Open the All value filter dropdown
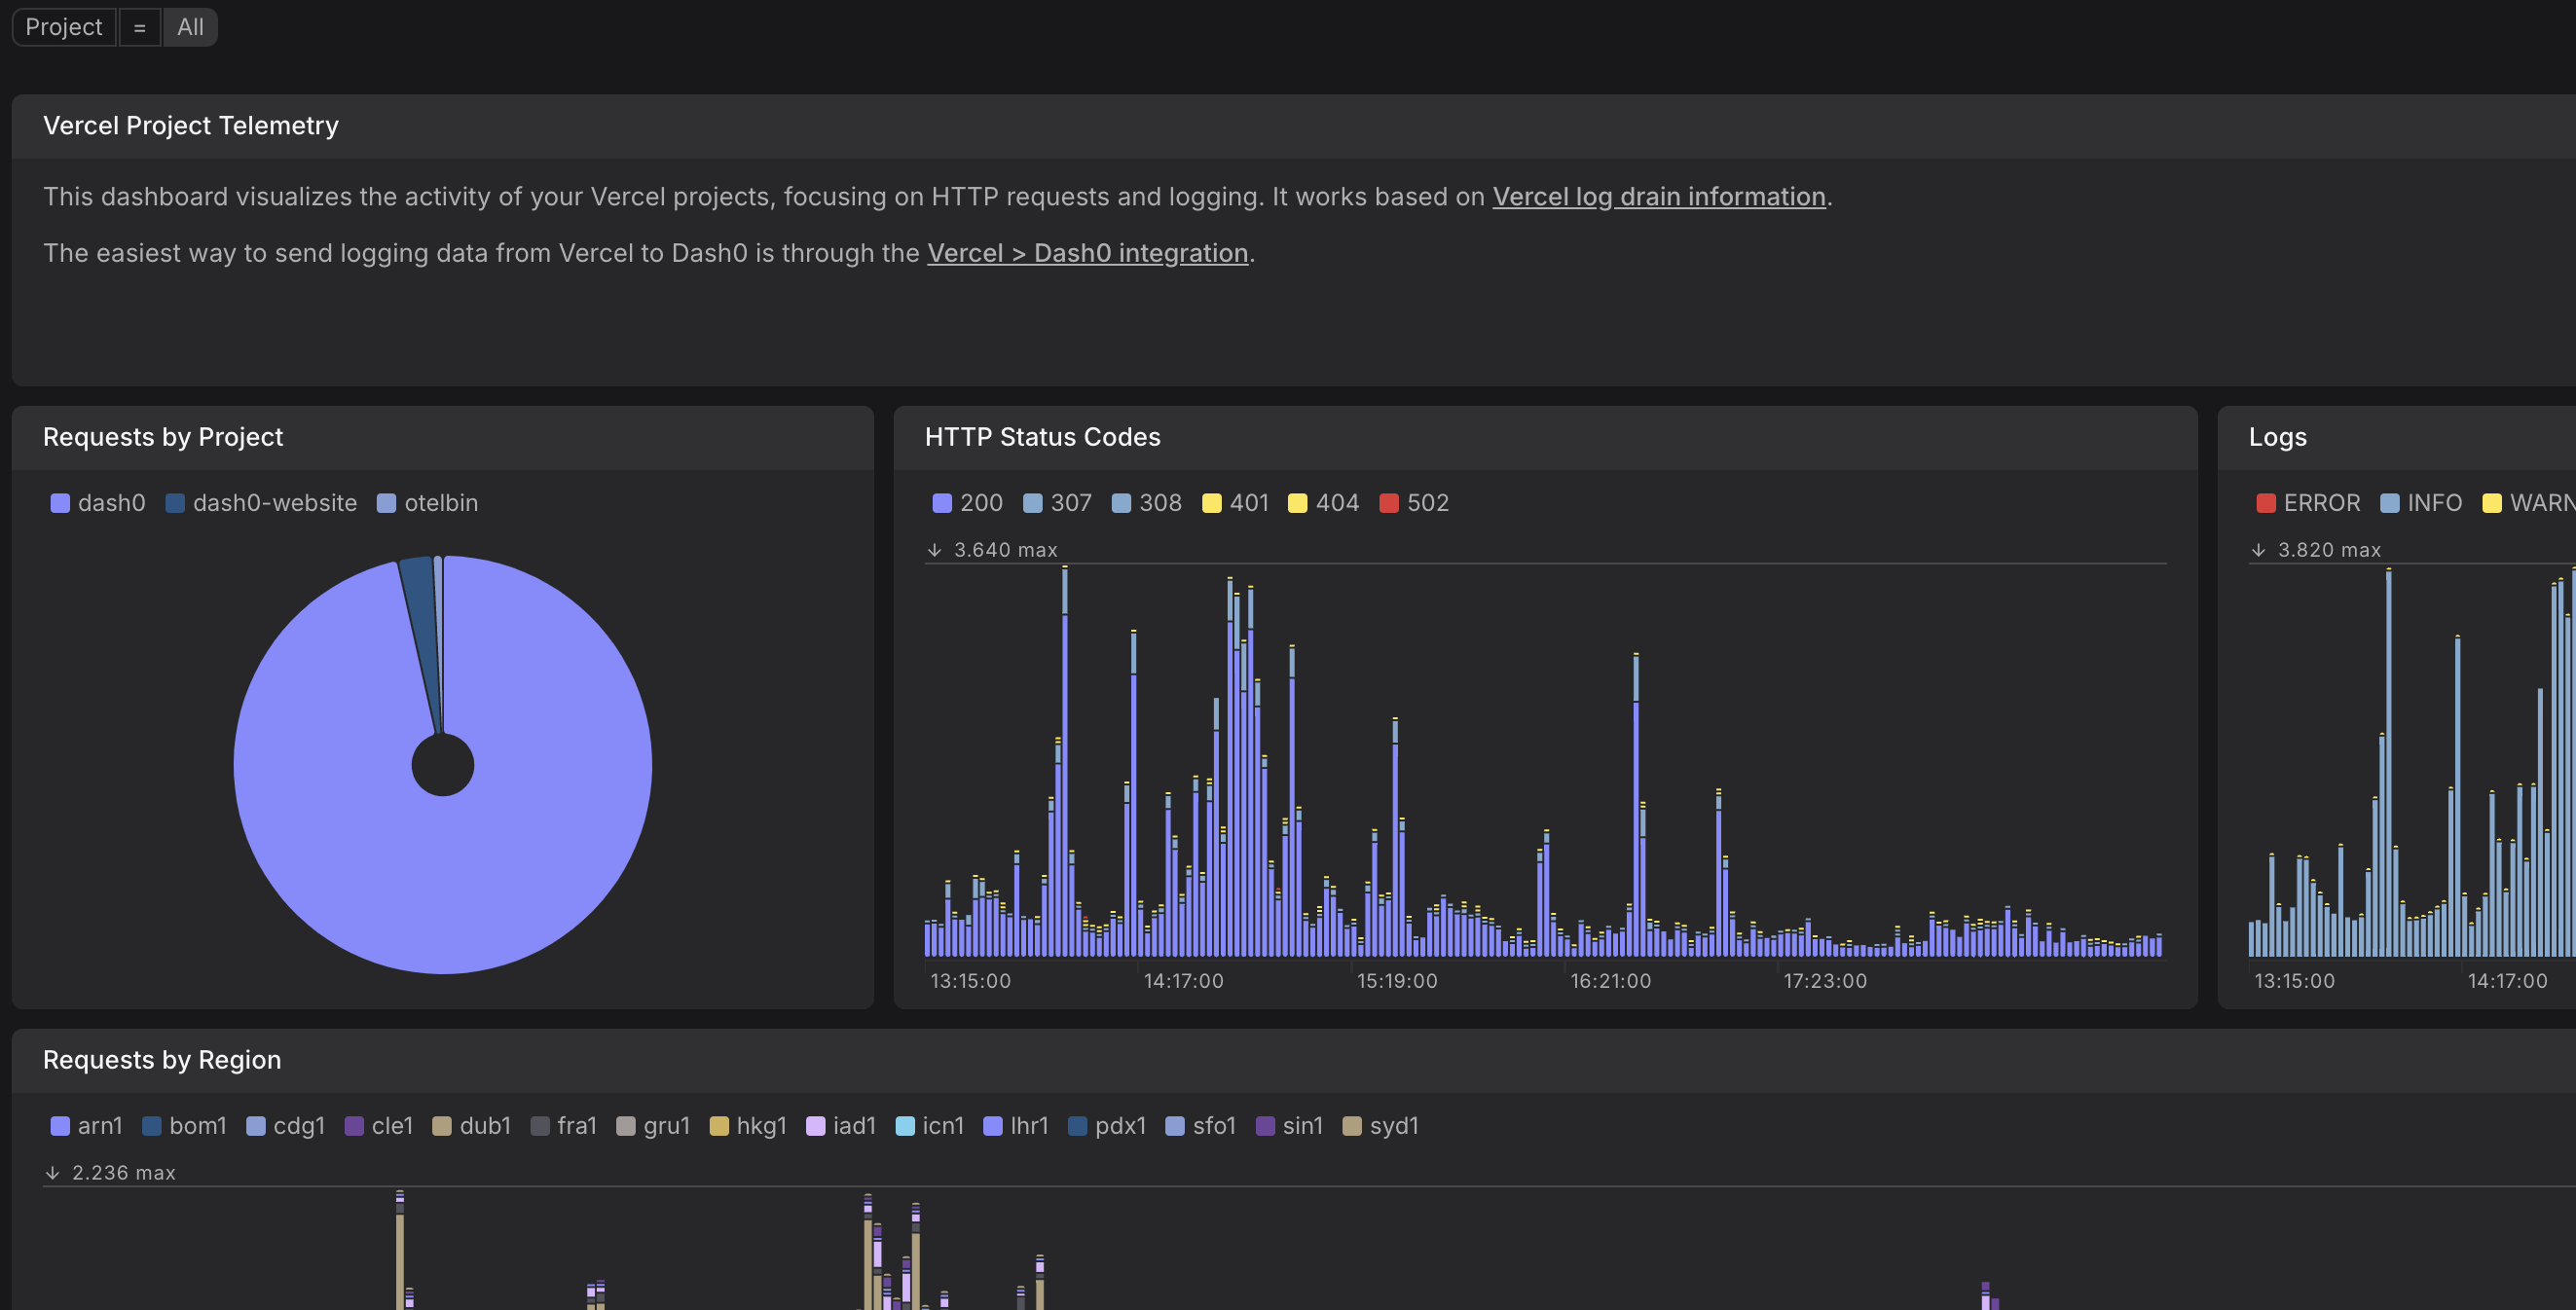2576x1310 pixels. 190,27
